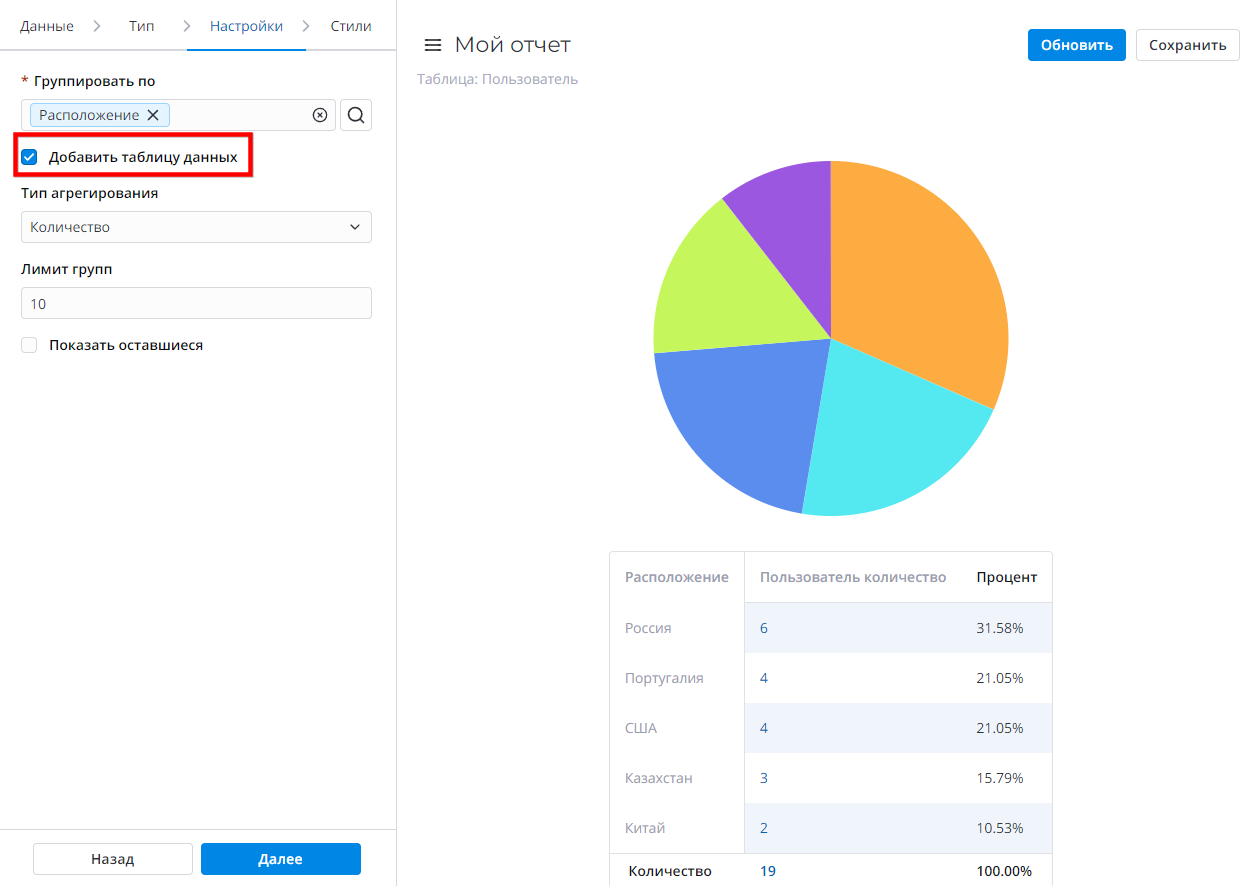Expand the Тип агрегирования dropdown
Viewport: 1252px width, 886px height.
pyautogui.click(x=196, y=227)
